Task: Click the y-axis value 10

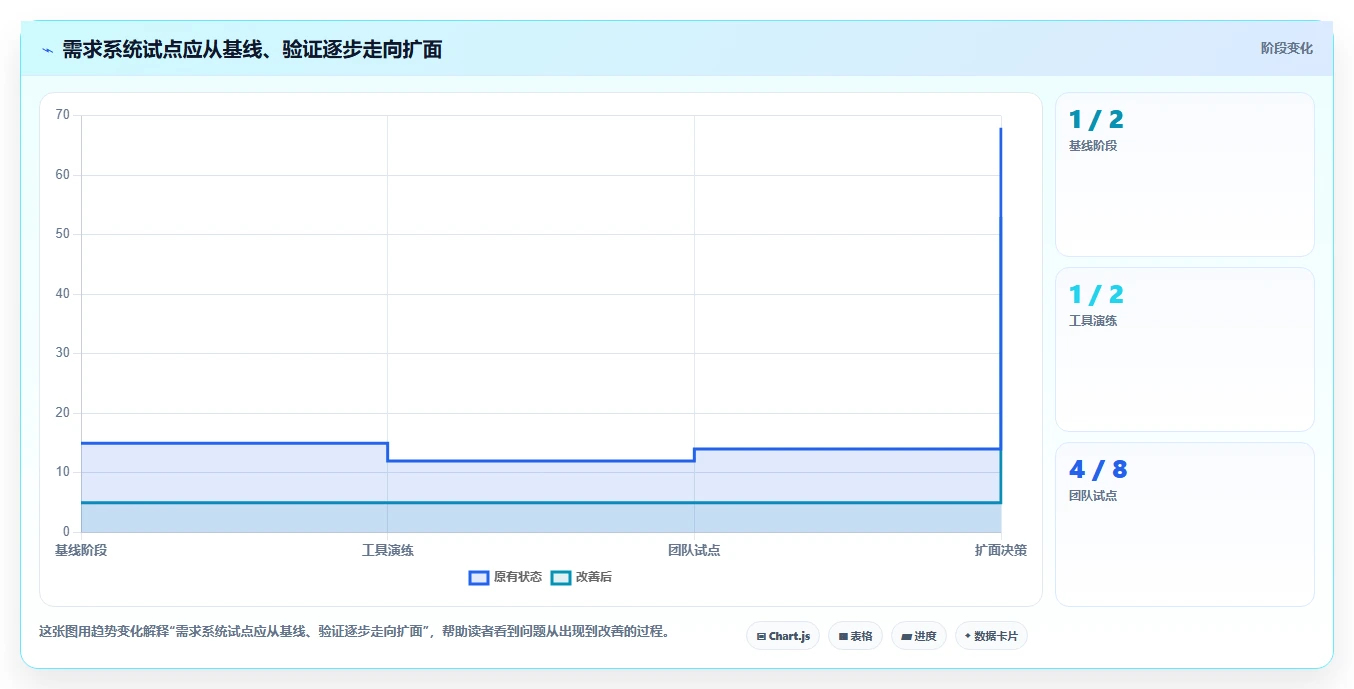Action: [x=63, y=472]
